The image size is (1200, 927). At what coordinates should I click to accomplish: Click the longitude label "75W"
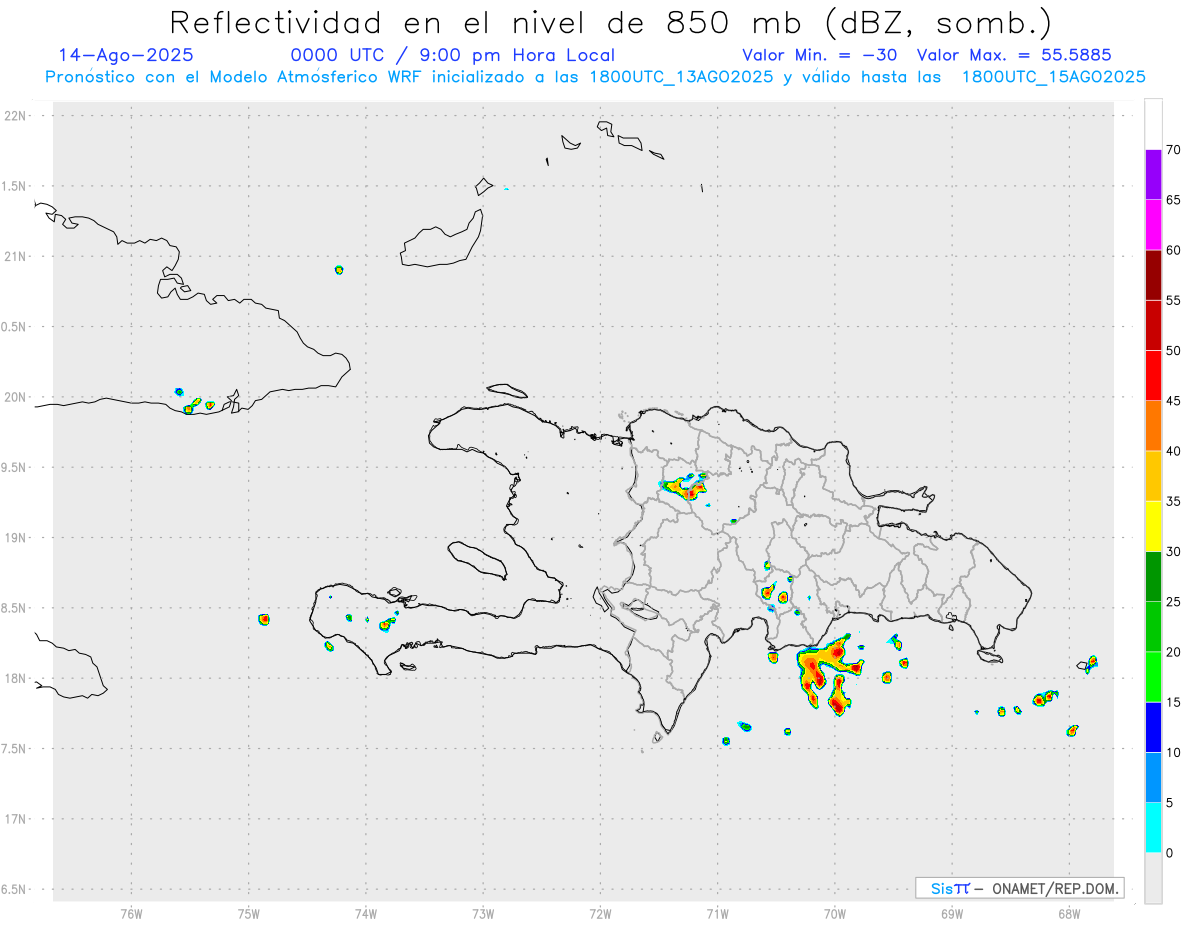click(x=249, y=913)
